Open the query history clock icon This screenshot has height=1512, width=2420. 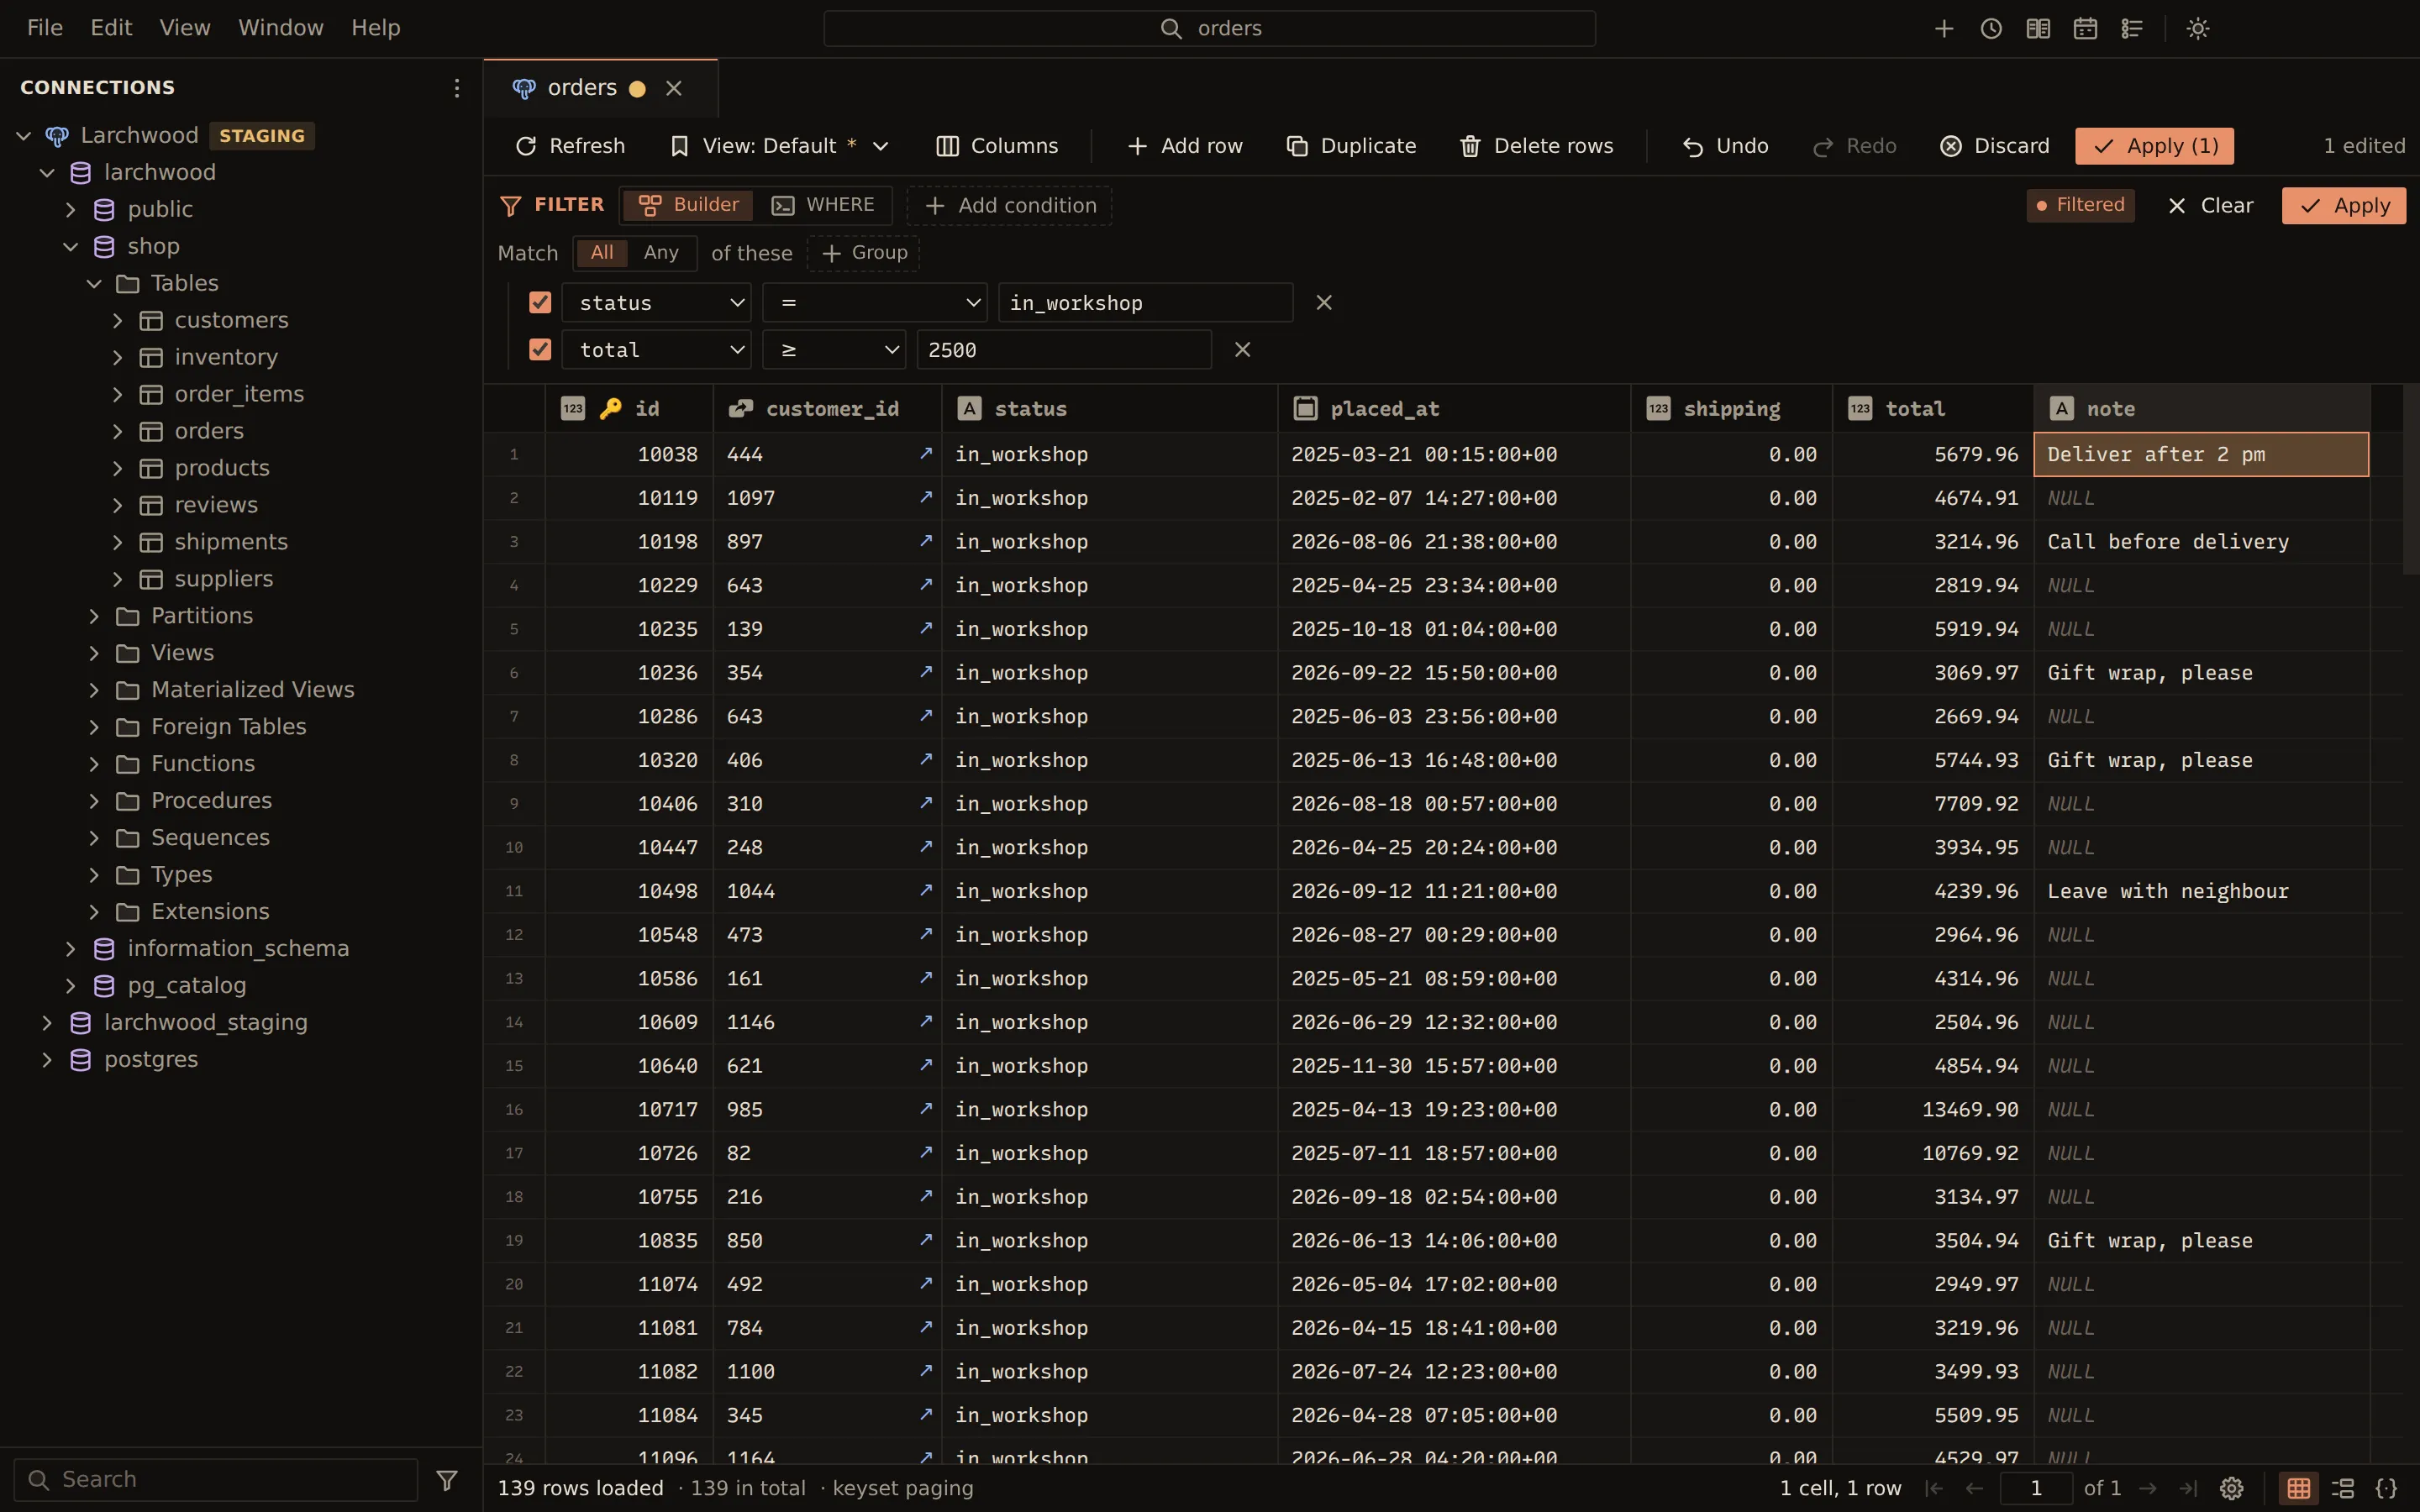click(1991, 28)
